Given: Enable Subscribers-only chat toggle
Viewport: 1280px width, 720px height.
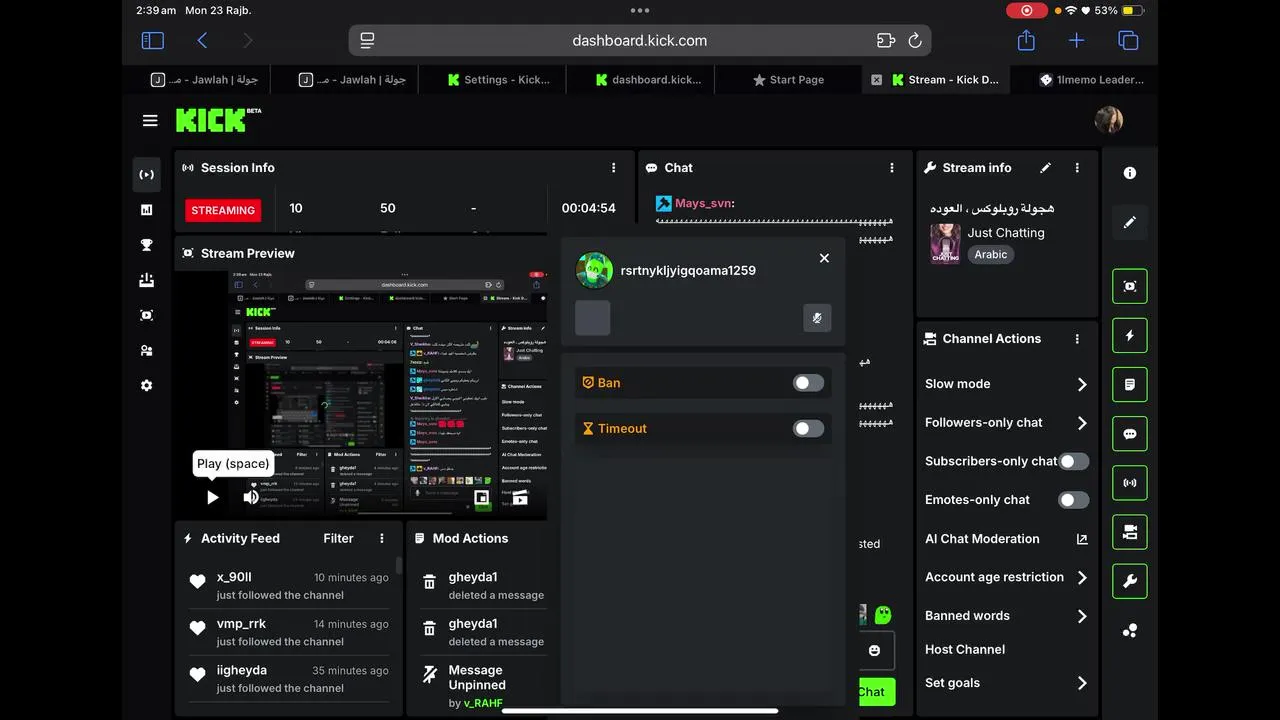Looking at the screenshot, I should 1074,461.
